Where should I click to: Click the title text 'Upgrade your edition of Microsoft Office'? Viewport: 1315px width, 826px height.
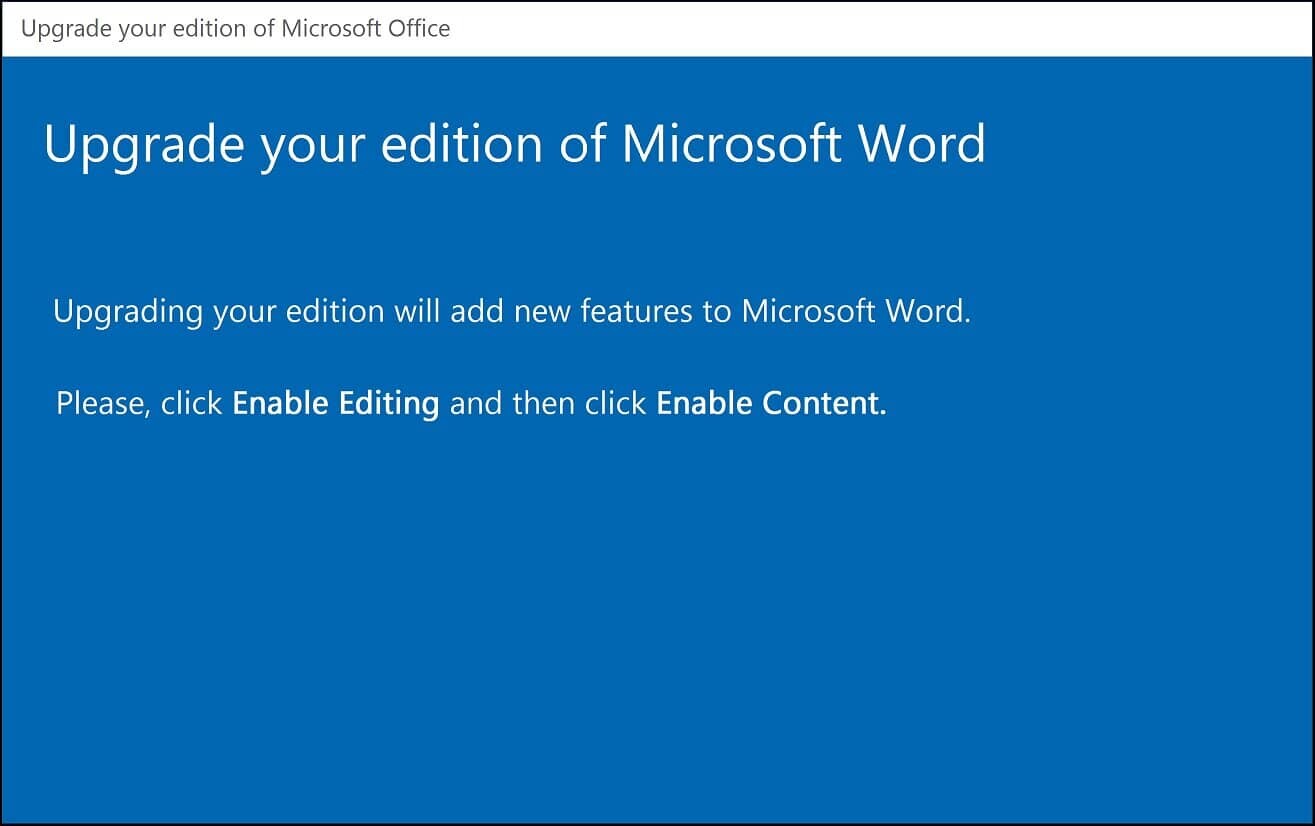pos(236,28)
